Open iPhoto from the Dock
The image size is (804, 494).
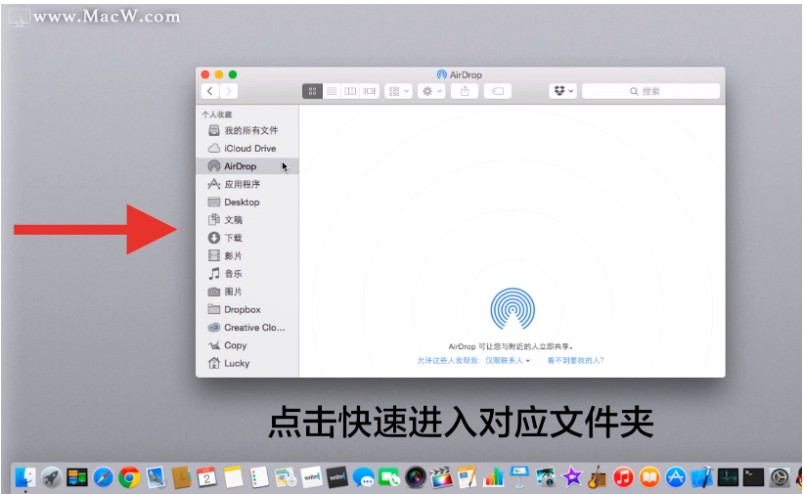click(x=546, y=478)
